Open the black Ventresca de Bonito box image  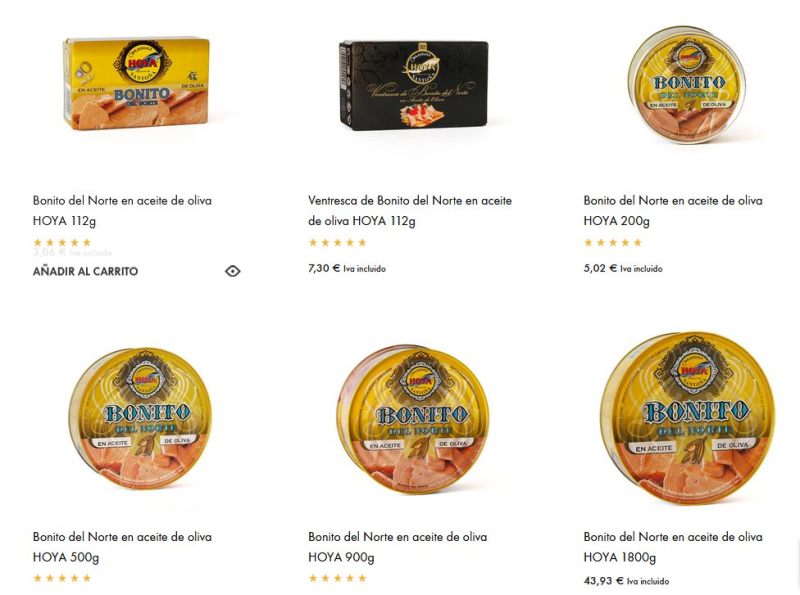pyautogui.click(x=413, y=85)
